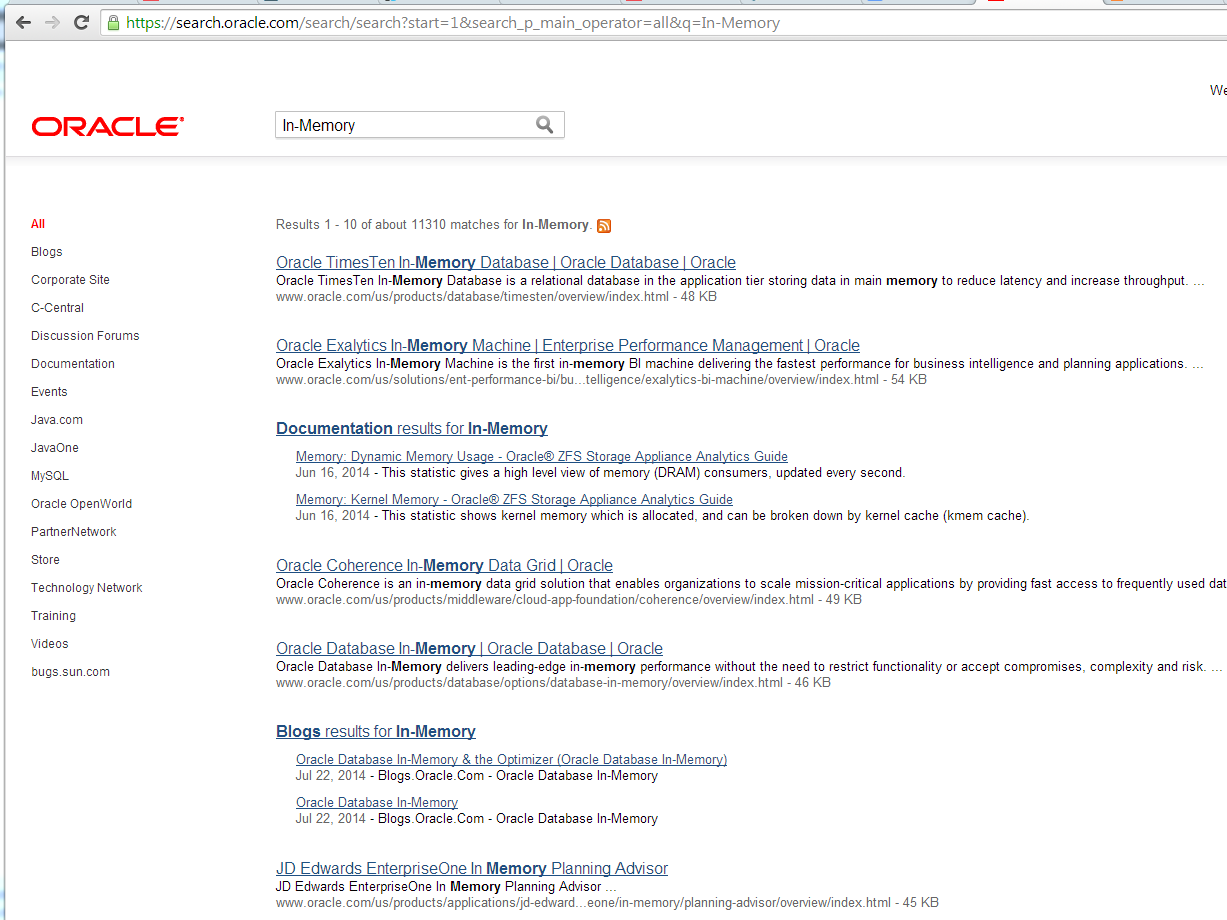Click the green padlock security icon
Viewport: 1227px width, 920px height.
(x=114, y=22)
